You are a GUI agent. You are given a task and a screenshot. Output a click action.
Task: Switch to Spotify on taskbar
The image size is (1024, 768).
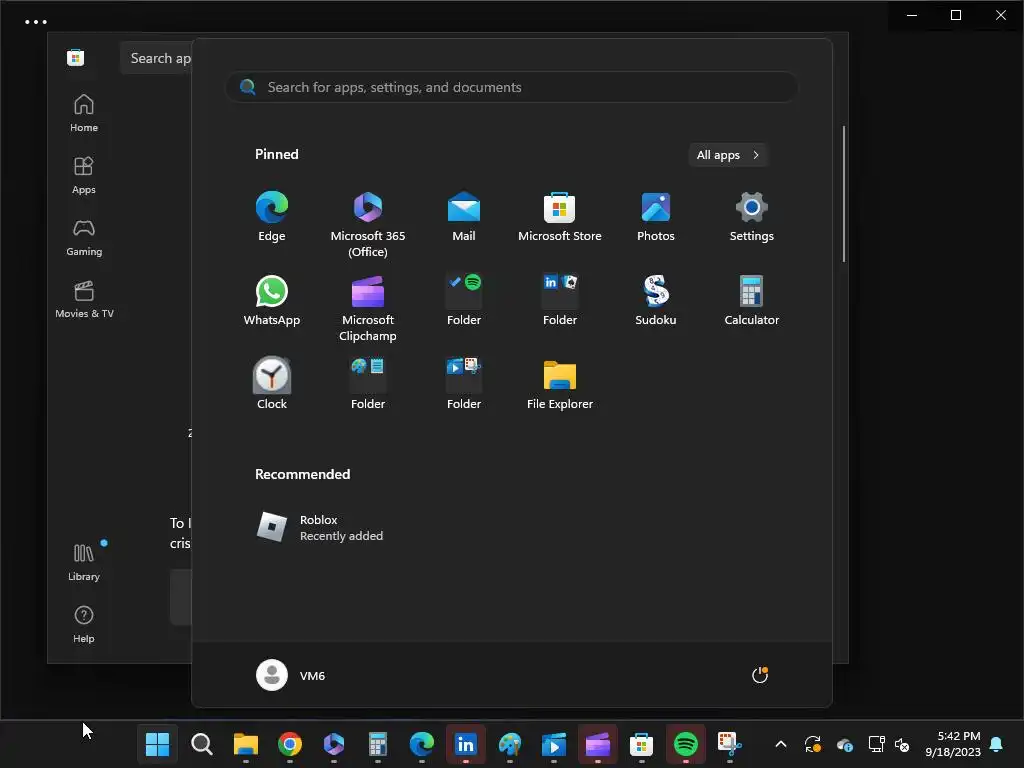[x=686, y=744]
